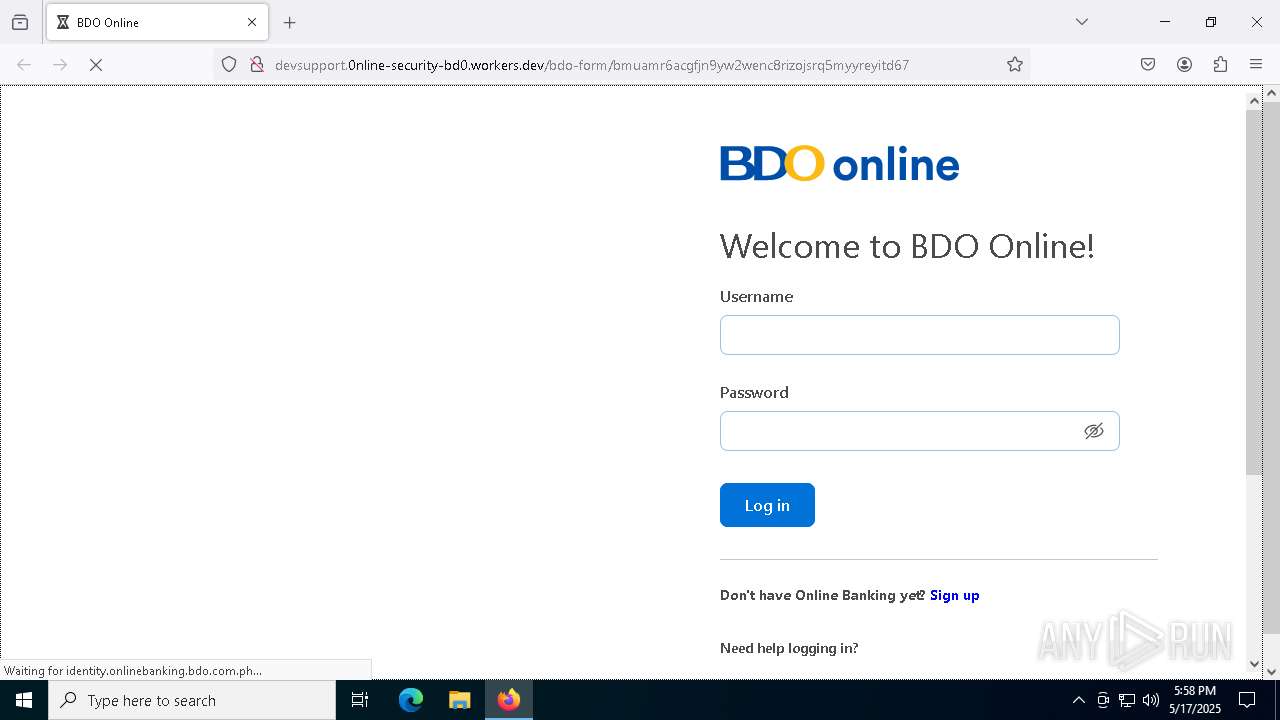Image resolution: width=1280 pixels, height=720 pixels.
Task: Select the BDO Online browser tab
Action: click(x=157, y=22)
